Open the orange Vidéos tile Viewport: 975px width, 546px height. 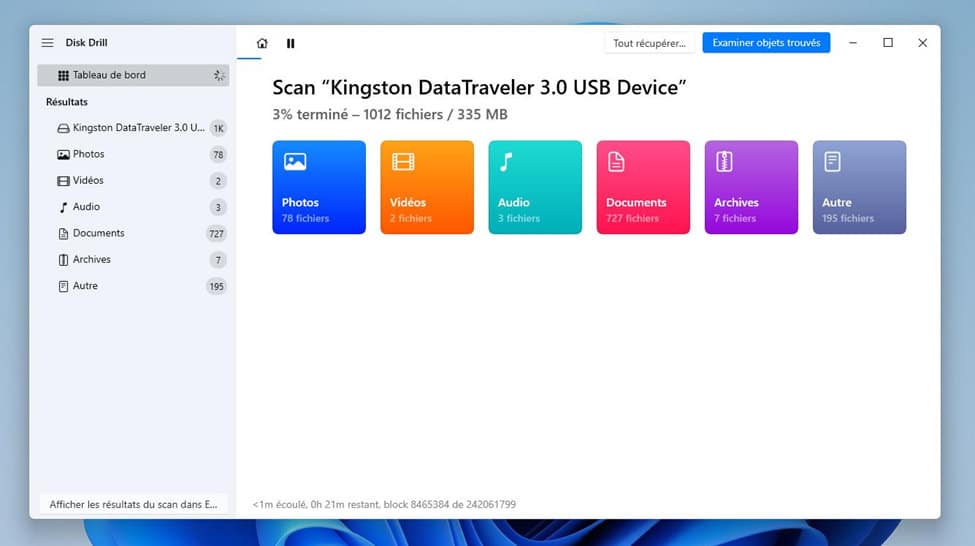[427, 187]
